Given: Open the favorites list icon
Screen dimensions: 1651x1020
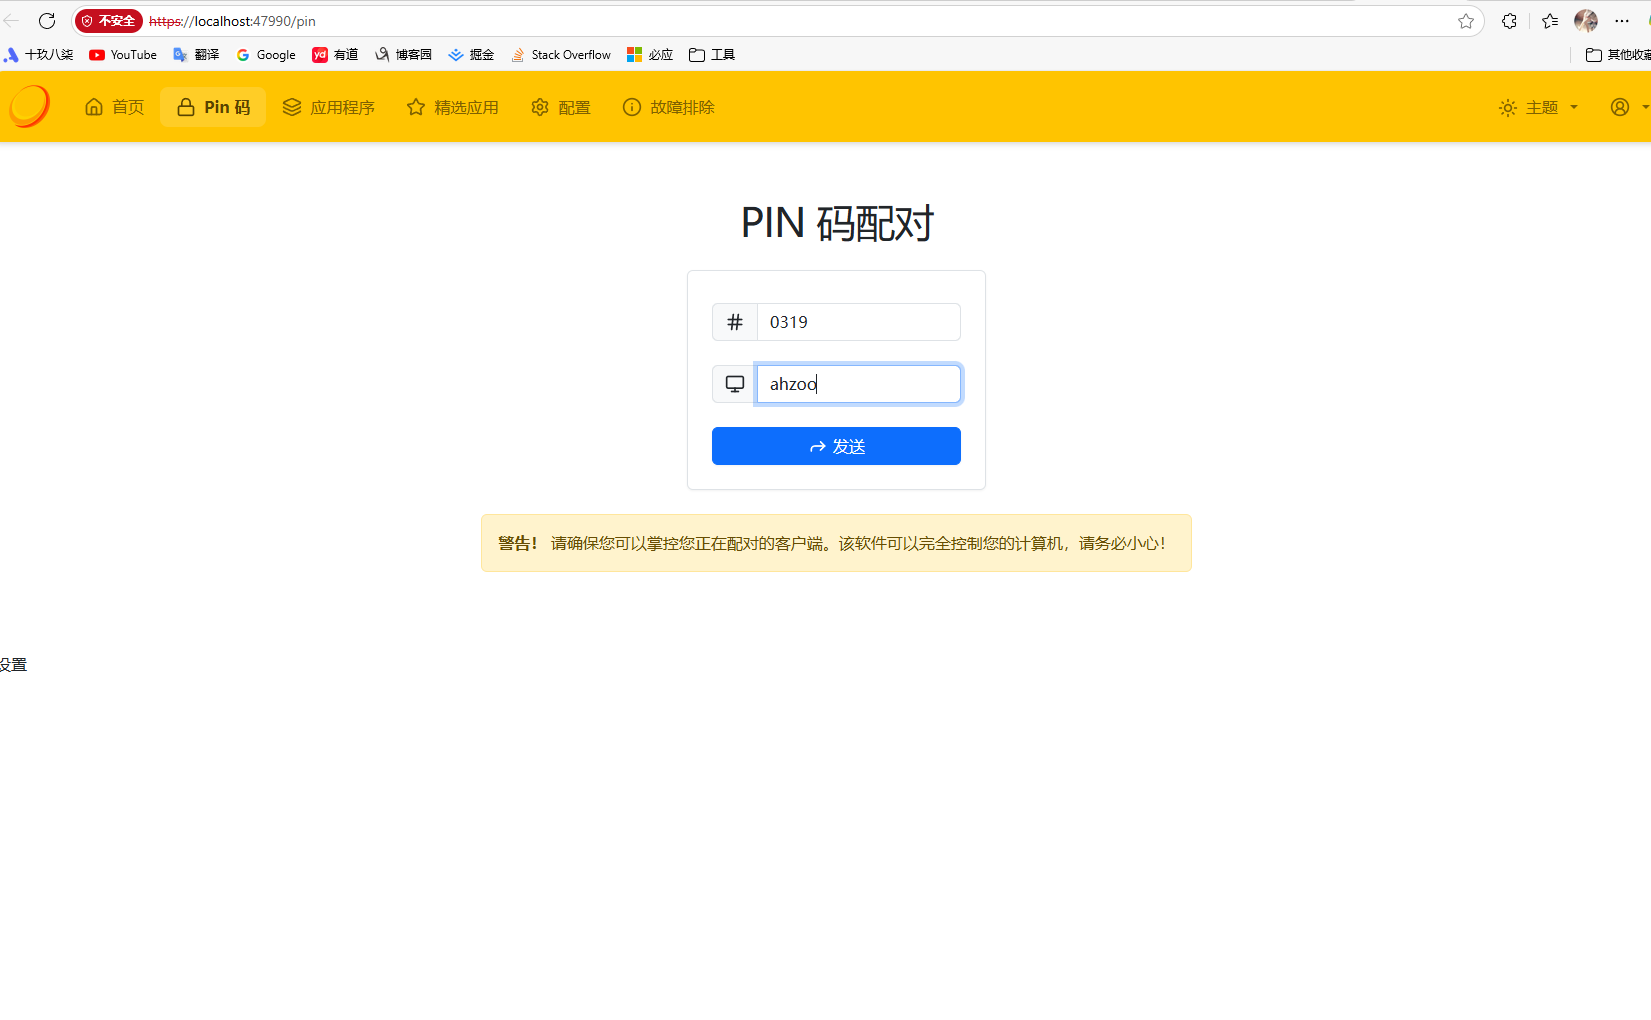Looking at the screenshot, I should point(1550,21).
